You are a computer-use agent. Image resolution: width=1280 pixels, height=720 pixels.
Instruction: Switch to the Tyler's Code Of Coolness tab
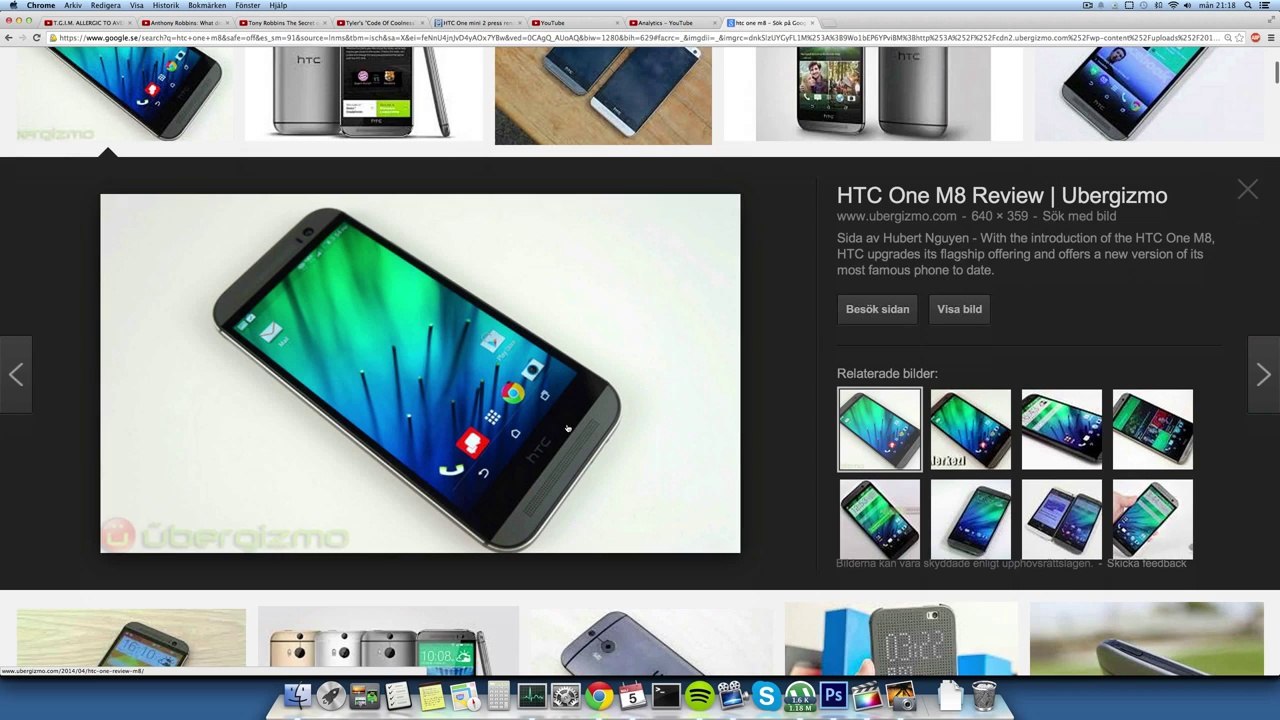click(x=380, y=22)
